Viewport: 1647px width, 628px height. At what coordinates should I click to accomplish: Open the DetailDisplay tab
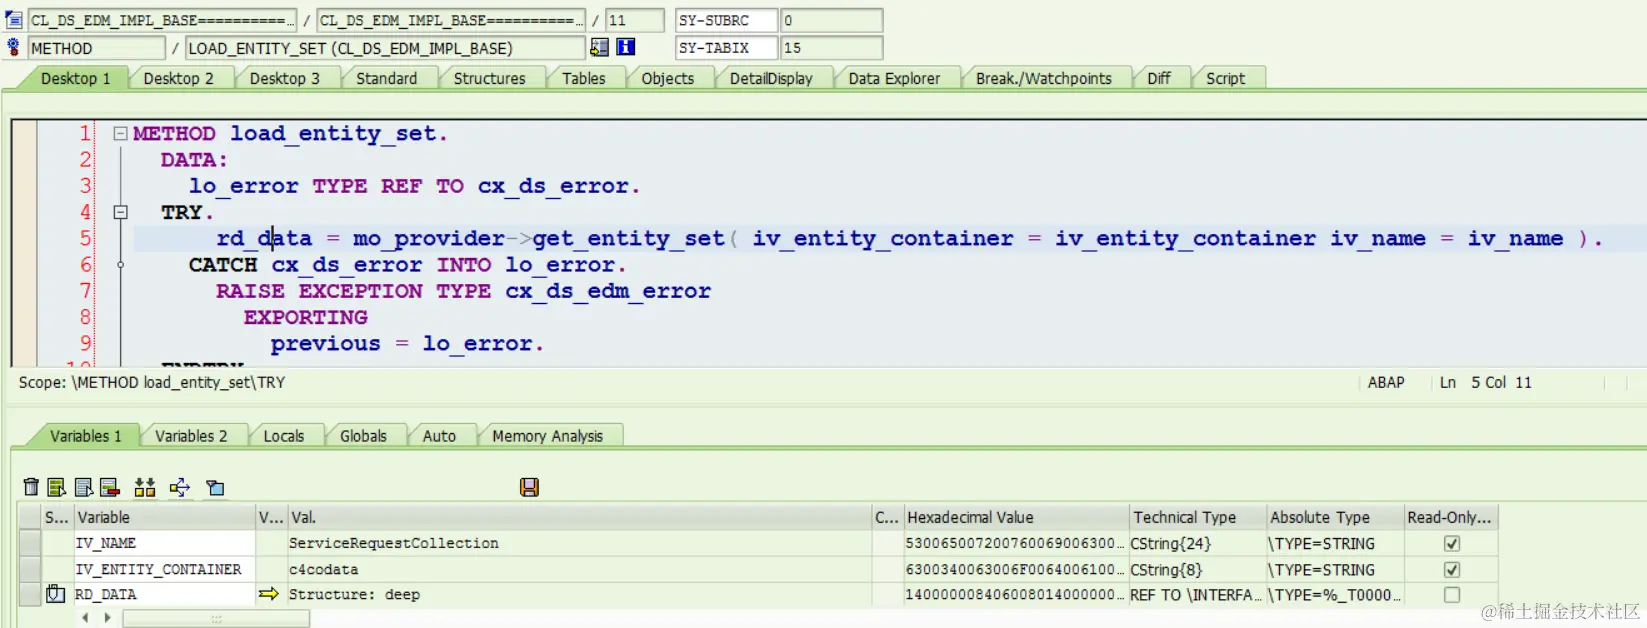(x=771, y=78)
